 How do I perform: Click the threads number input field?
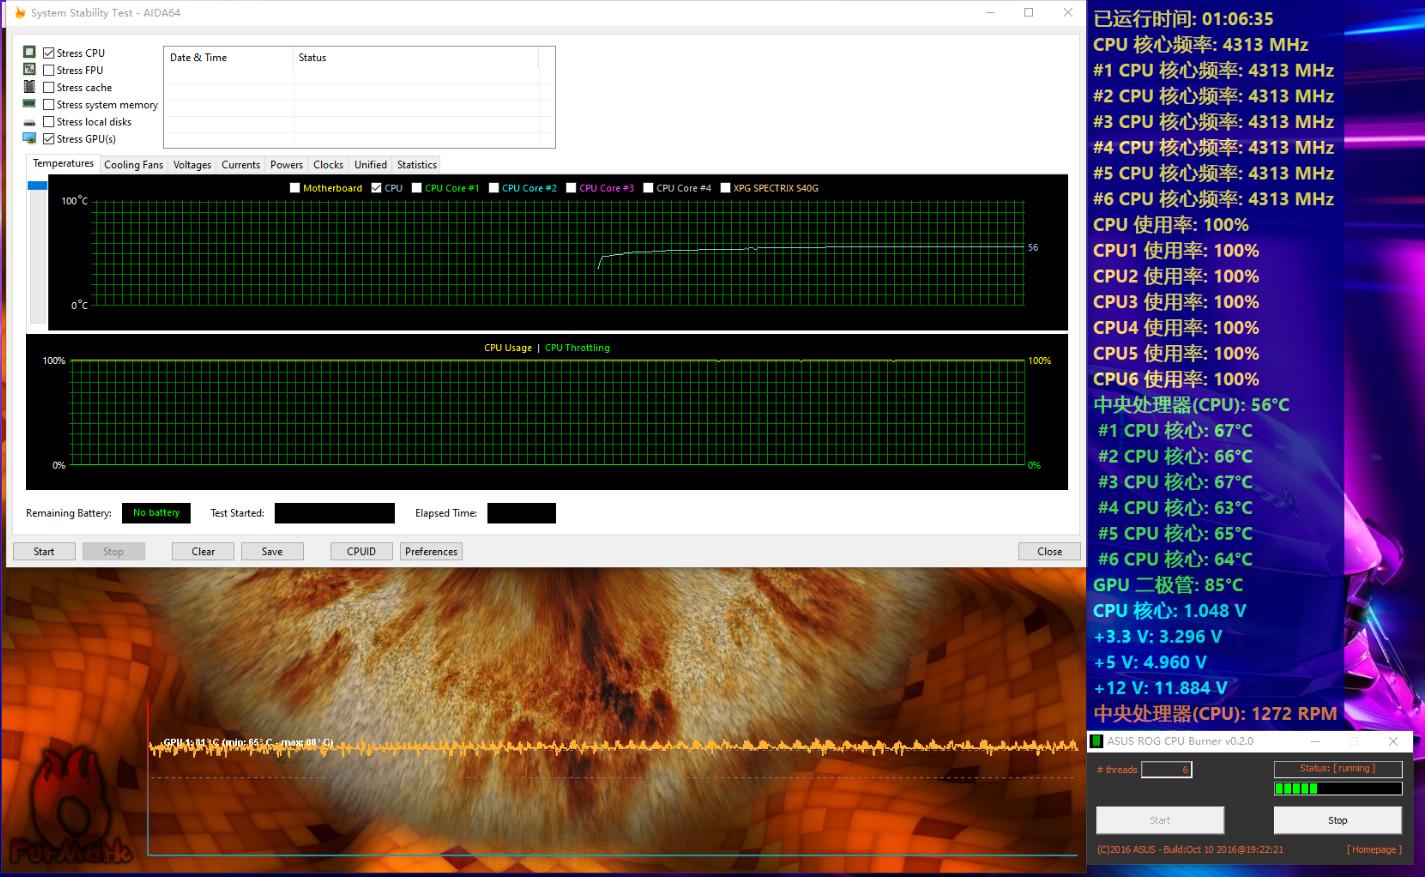click(1166, 770)
